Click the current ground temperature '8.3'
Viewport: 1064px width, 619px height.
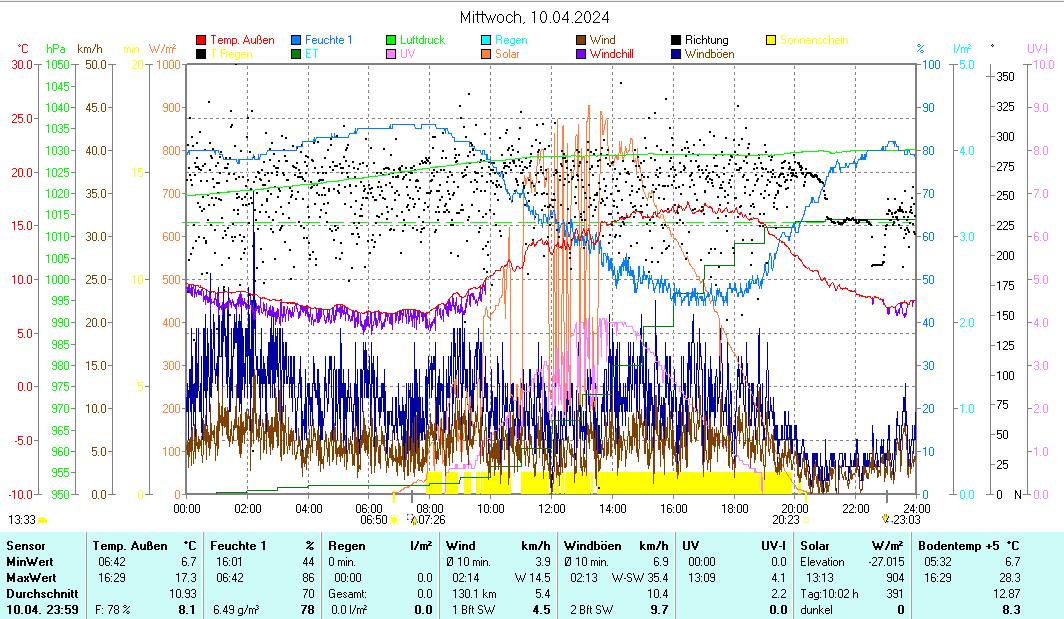tap(1012, 609)
